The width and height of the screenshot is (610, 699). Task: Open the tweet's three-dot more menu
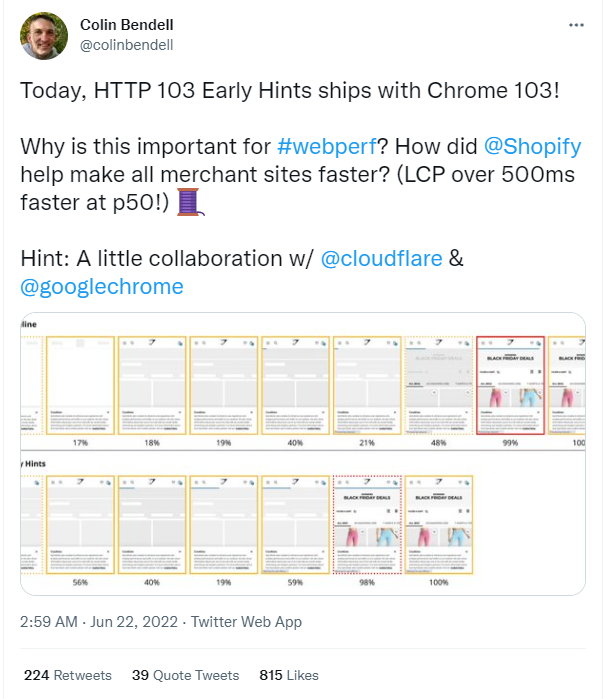coord(576,25)
